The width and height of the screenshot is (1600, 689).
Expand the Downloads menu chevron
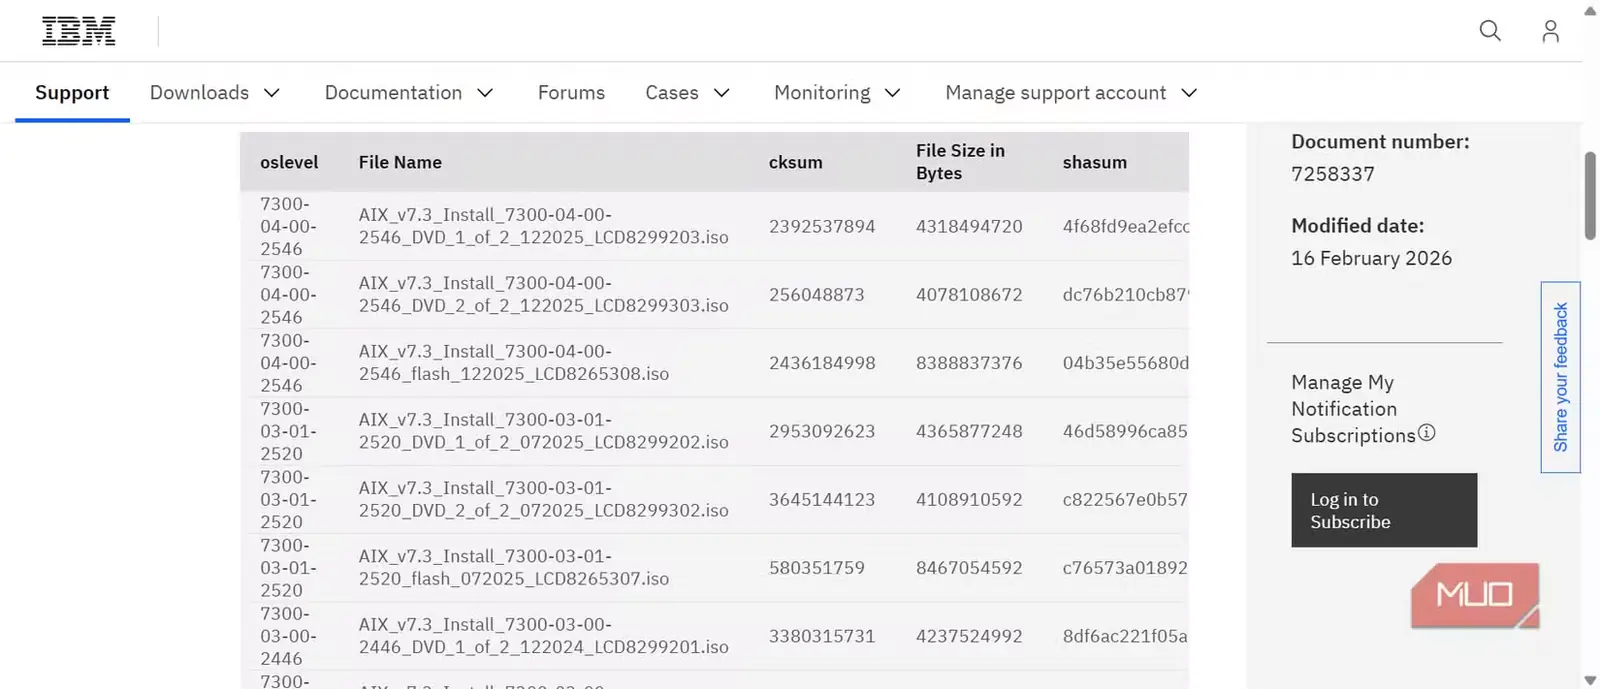(272, 93)
